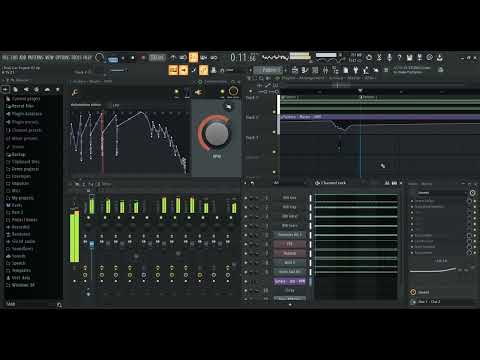The image size is (480, 360).
Task: Mute the purple Stereo channel
Action: click(x=246, y=281)
